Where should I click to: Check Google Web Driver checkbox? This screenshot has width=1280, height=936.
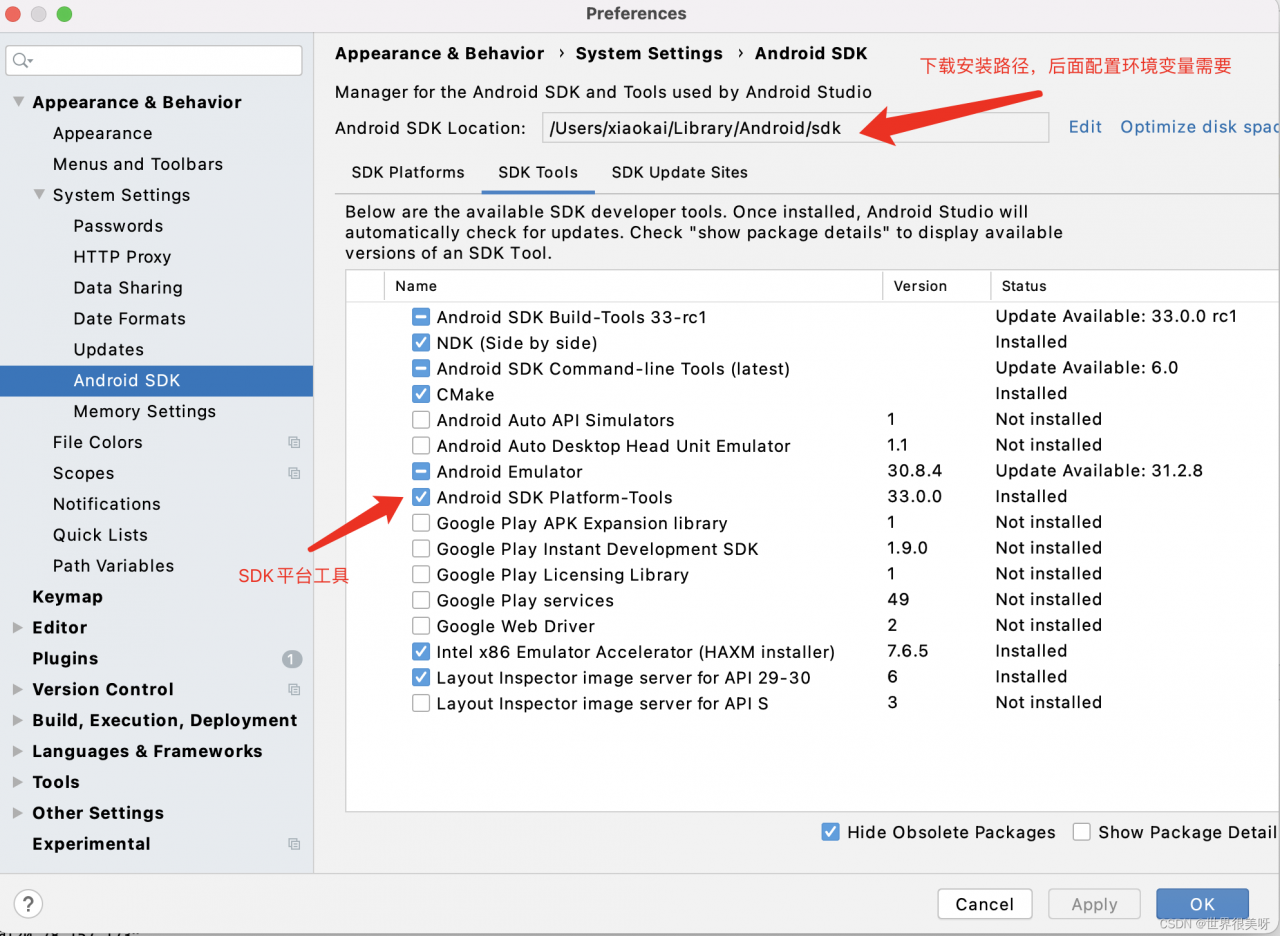(x=421, y=626)
